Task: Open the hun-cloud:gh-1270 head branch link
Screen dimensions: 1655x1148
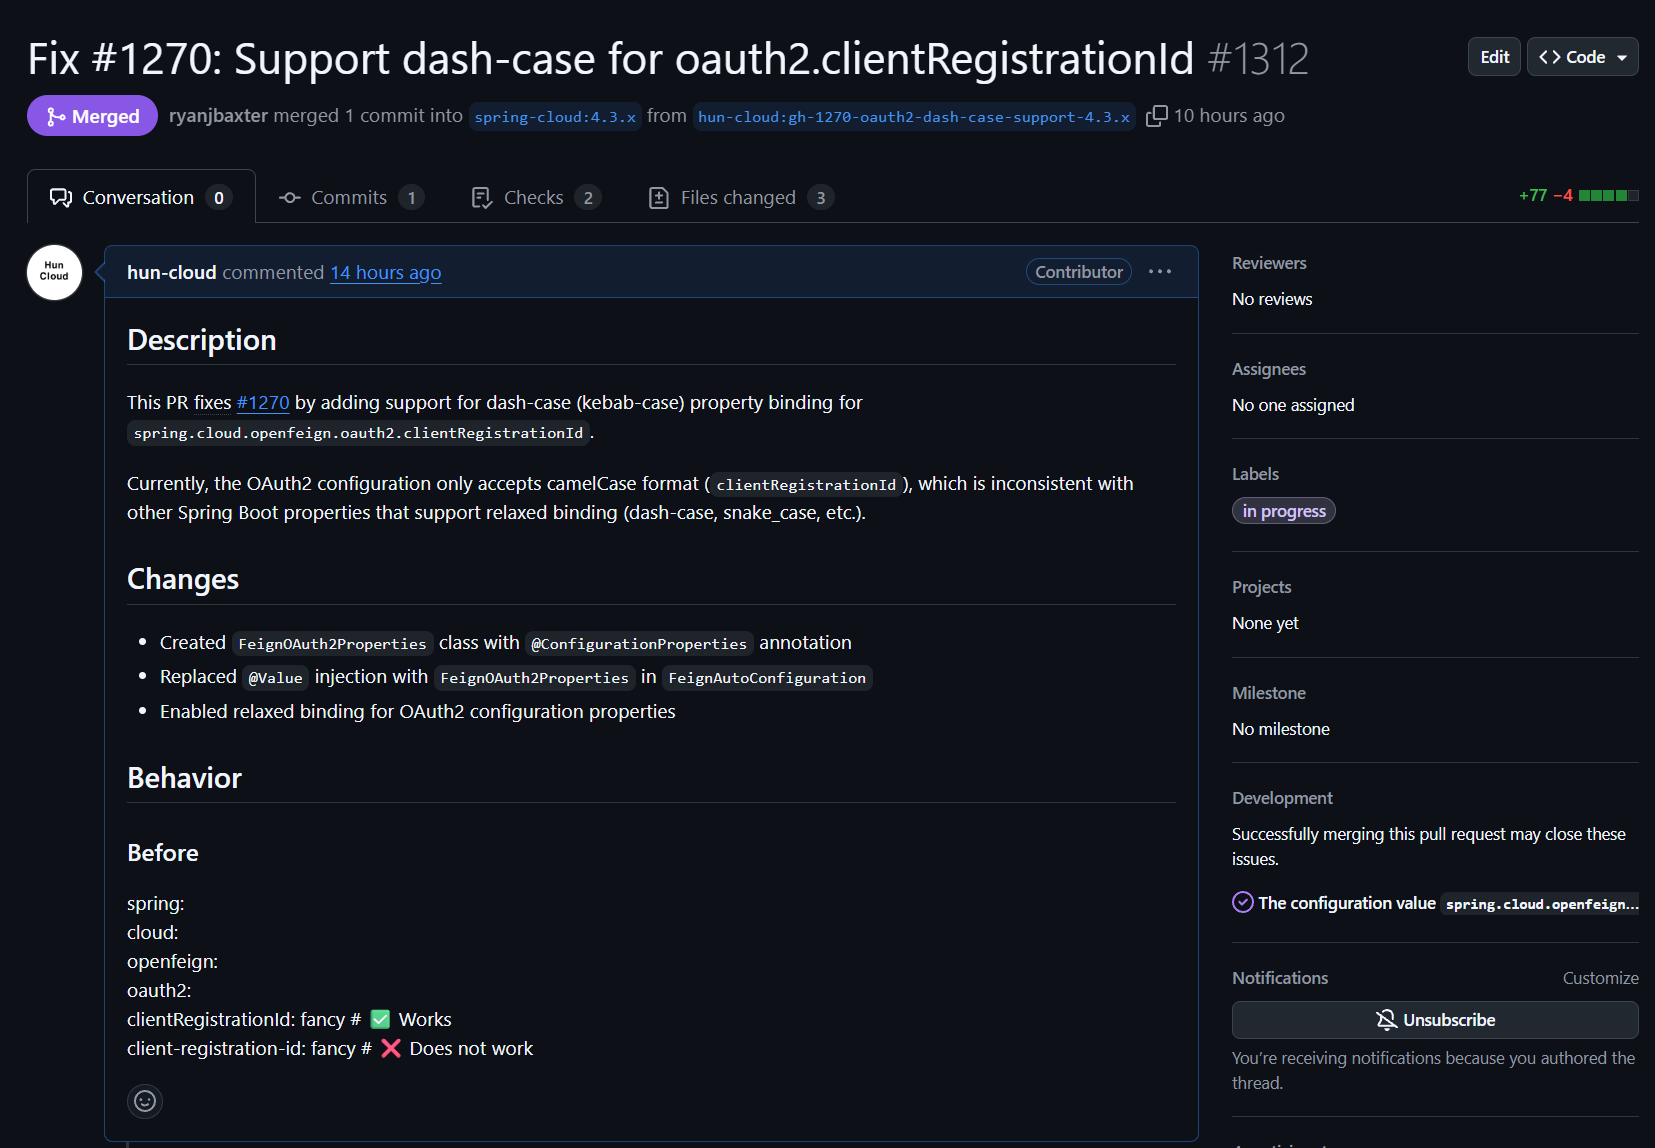Action: coord(914,117)
